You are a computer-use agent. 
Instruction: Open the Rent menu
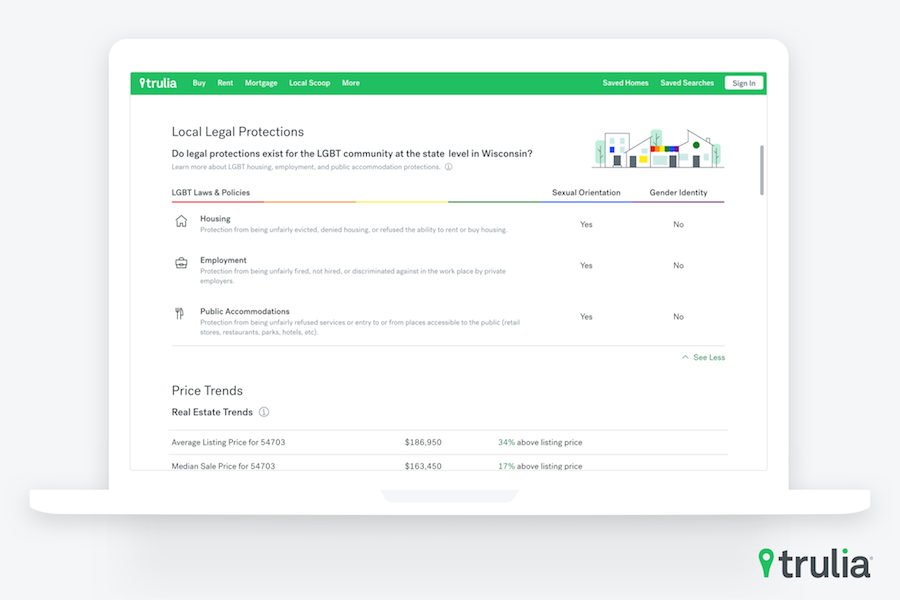coord(225,83)
